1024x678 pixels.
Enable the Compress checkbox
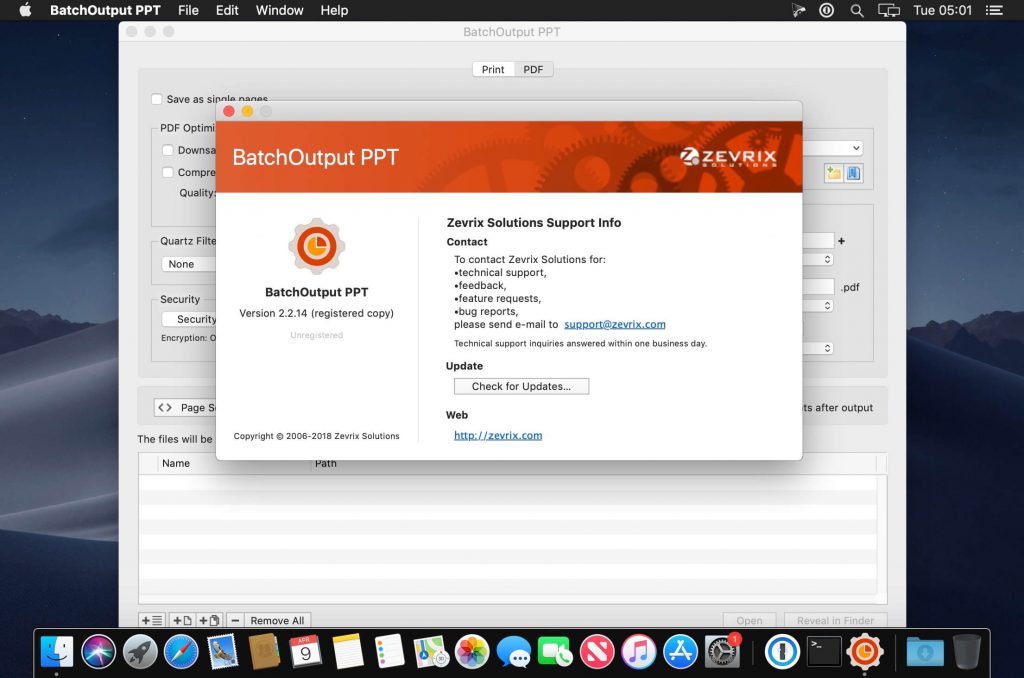point(167,172)
